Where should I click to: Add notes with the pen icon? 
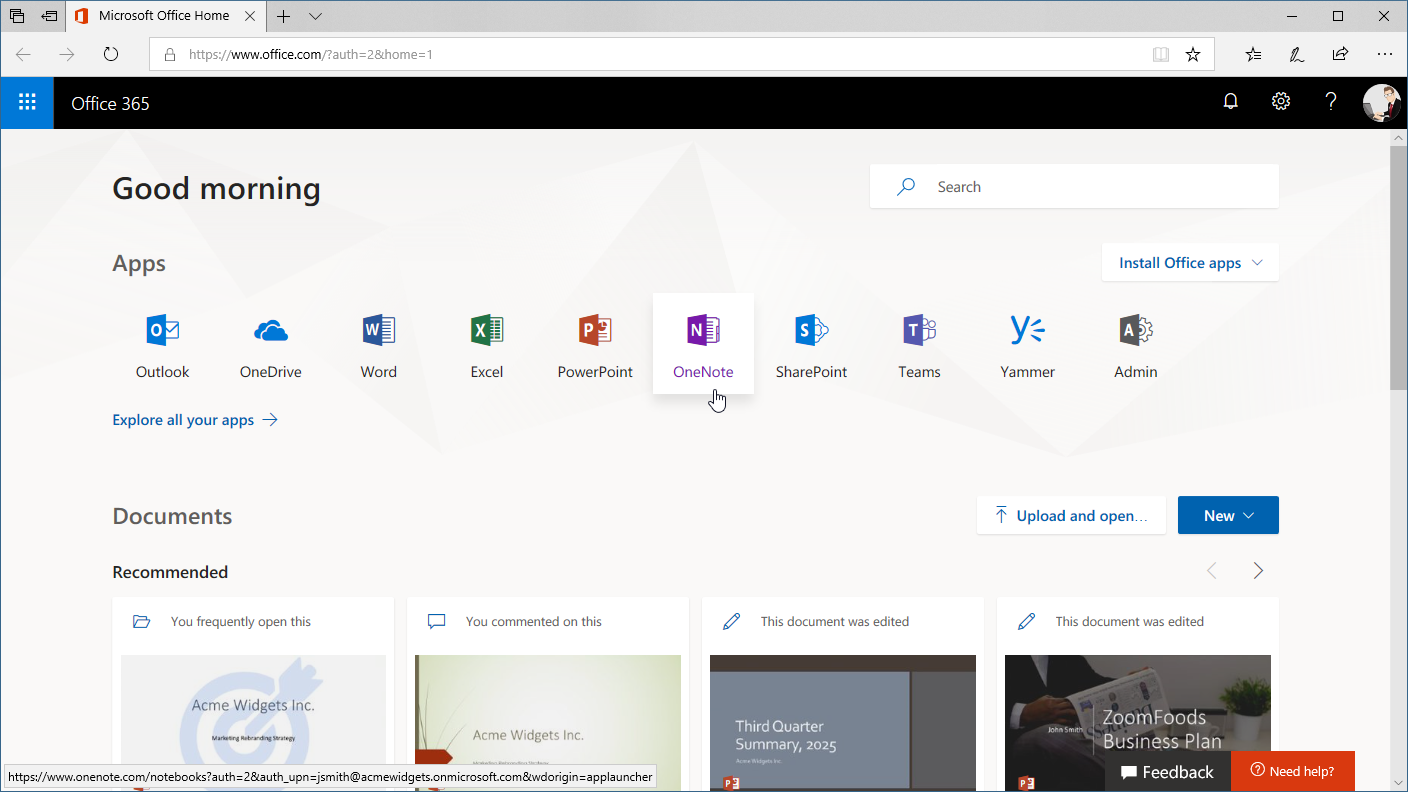point(1297,54)
